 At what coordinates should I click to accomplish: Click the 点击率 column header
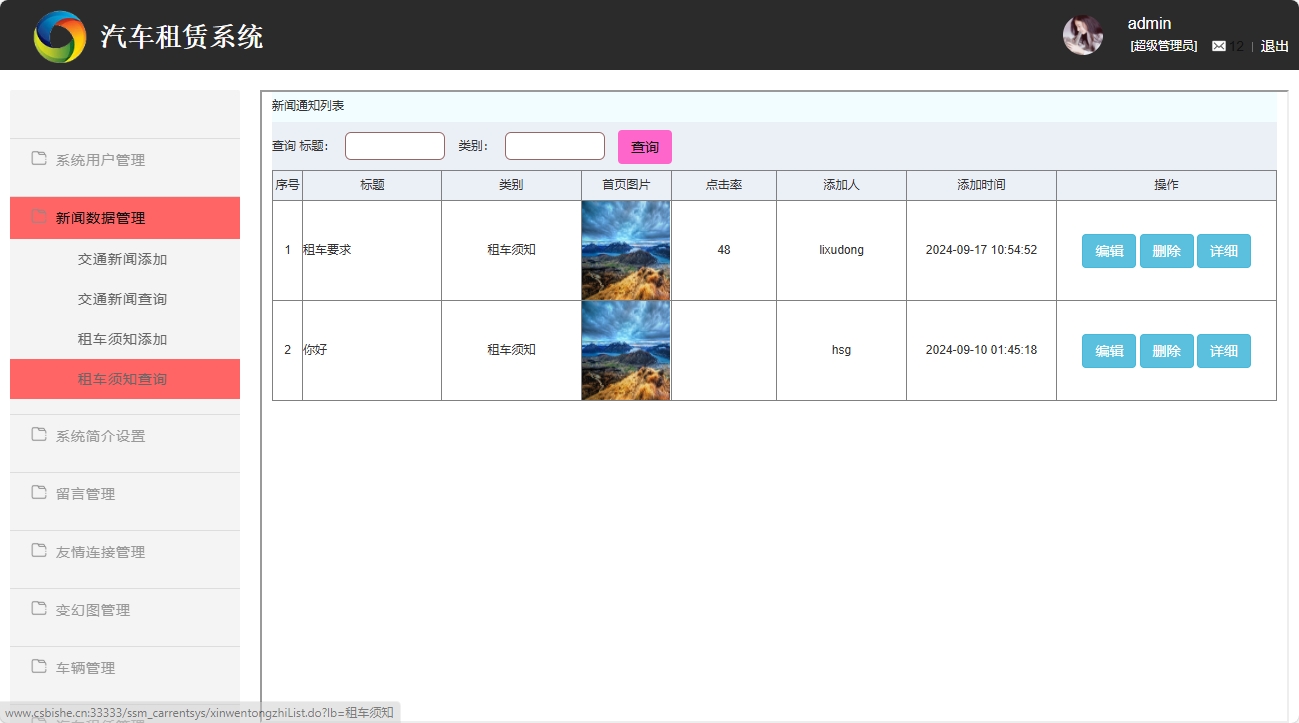[x=724, y=185]
